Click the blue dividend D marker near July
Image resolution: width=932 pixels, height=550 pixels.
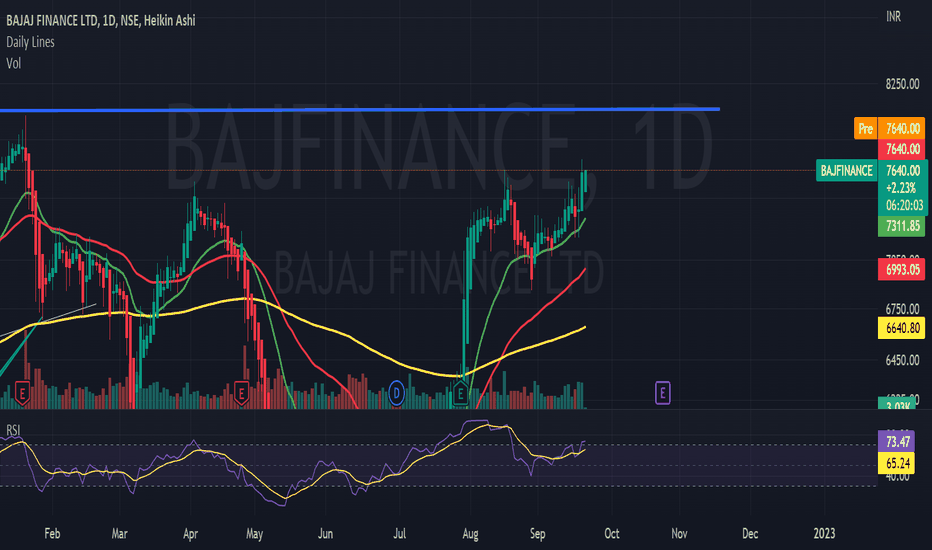[396, 393]
